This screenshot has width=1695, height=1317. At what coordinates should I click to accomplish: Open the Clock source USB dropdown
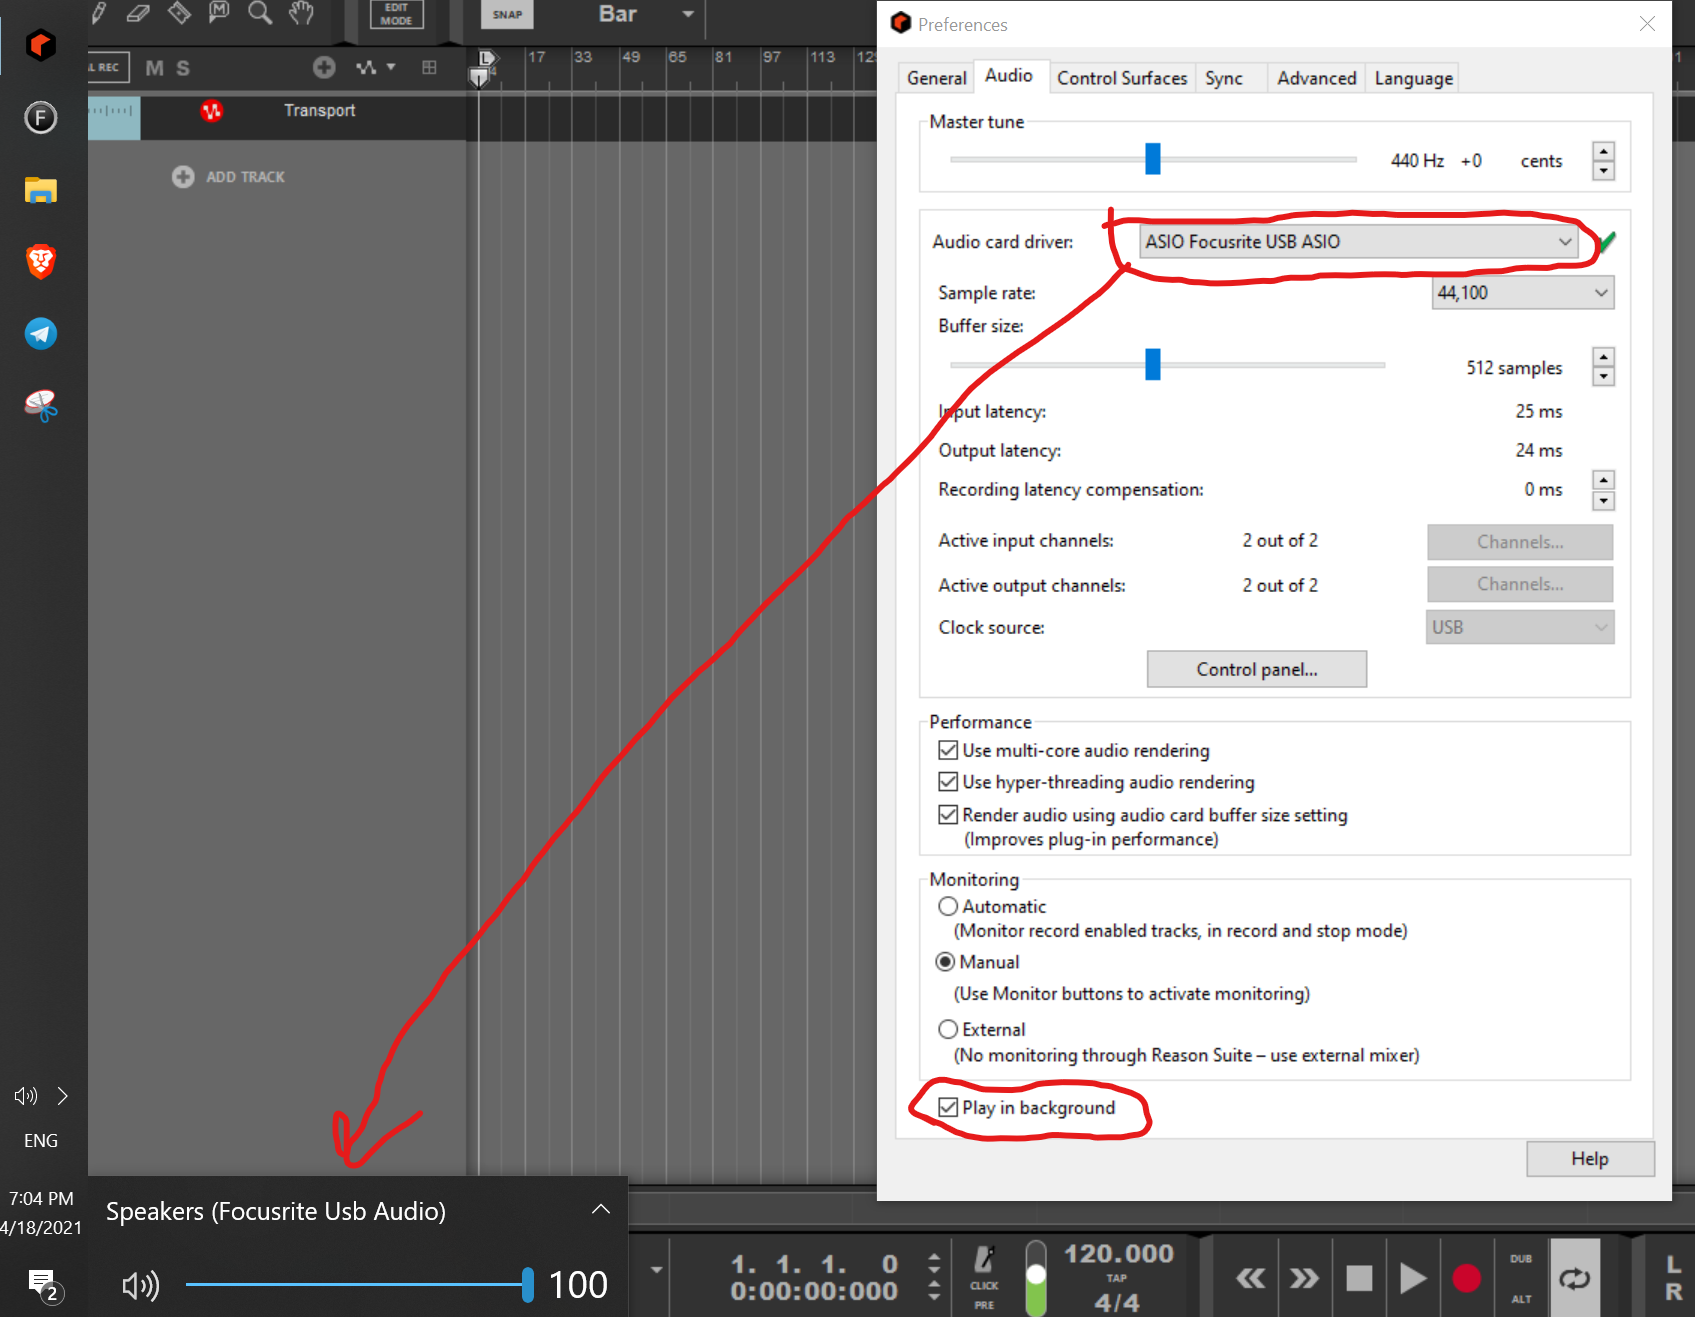[x=1520, y=627]
